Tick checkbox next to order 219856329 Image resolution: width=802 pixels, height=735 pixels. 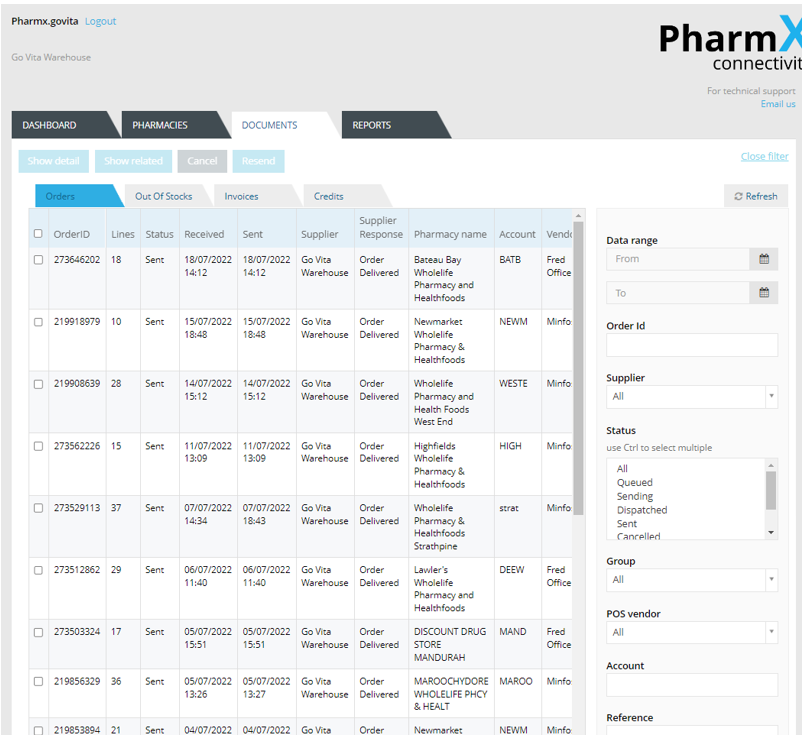tap(38, 682)
